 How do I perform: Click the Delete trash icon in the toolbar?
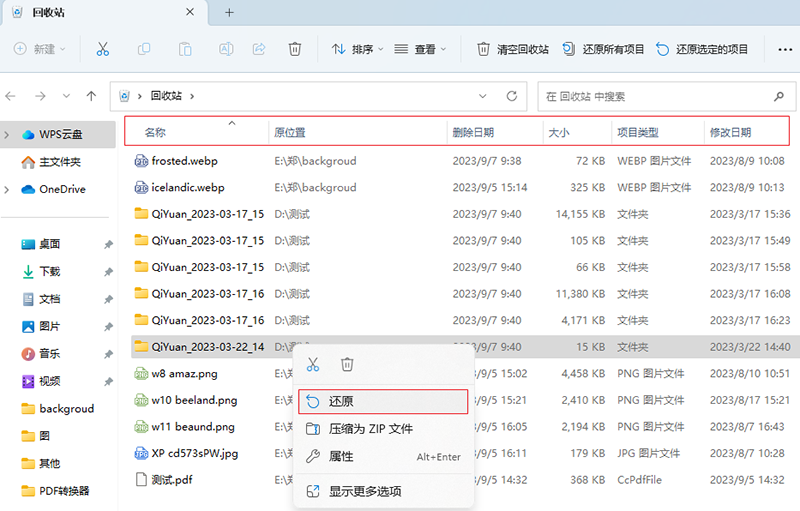(294, 49)
